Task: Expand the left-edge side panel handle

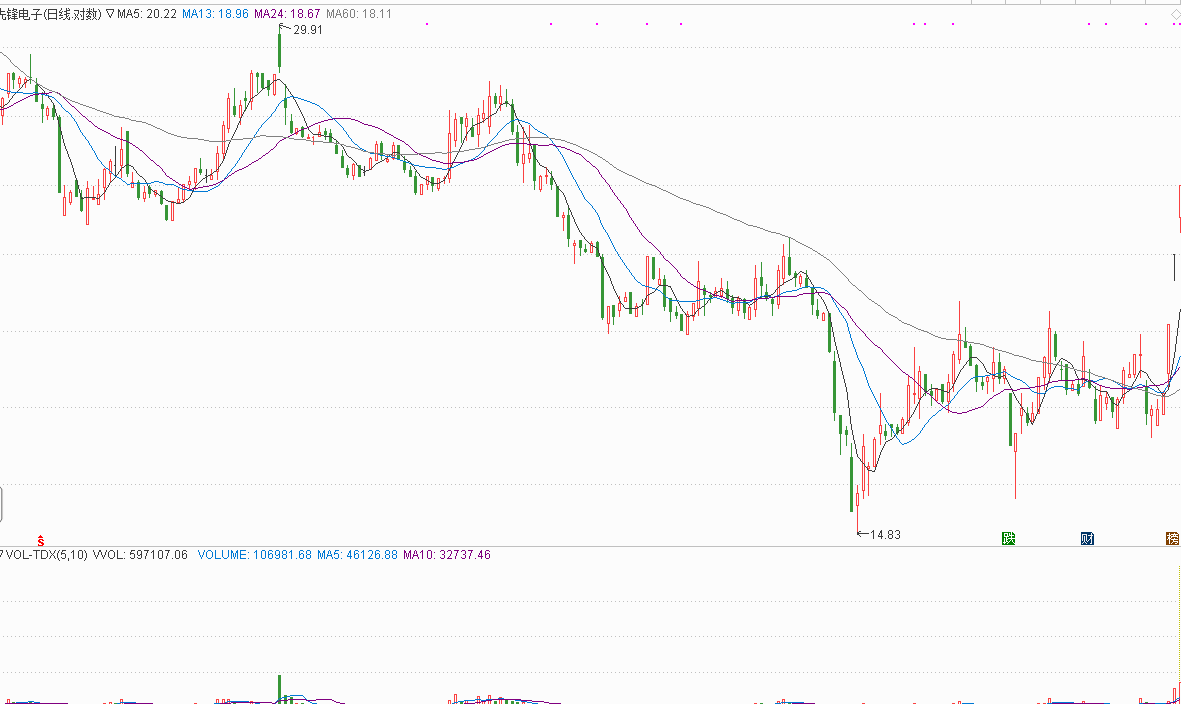Action: [1, 503]
